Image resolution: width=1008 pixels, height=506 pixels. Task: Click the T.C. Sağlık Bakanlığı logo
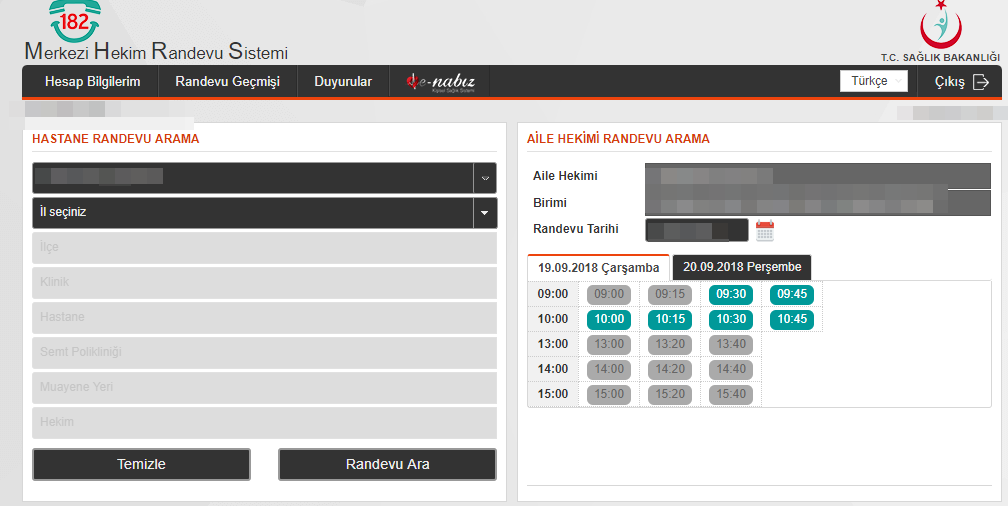(939, 24)
